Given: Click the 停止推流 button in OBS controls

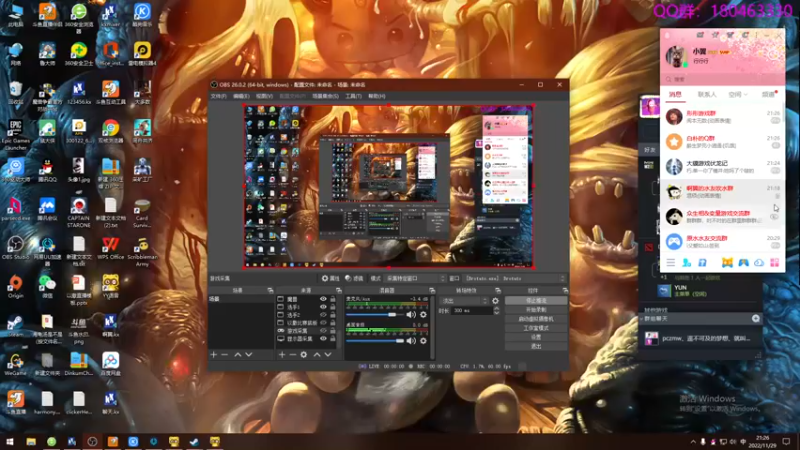Looking at the screenshot, I should [x=536, y=301].
